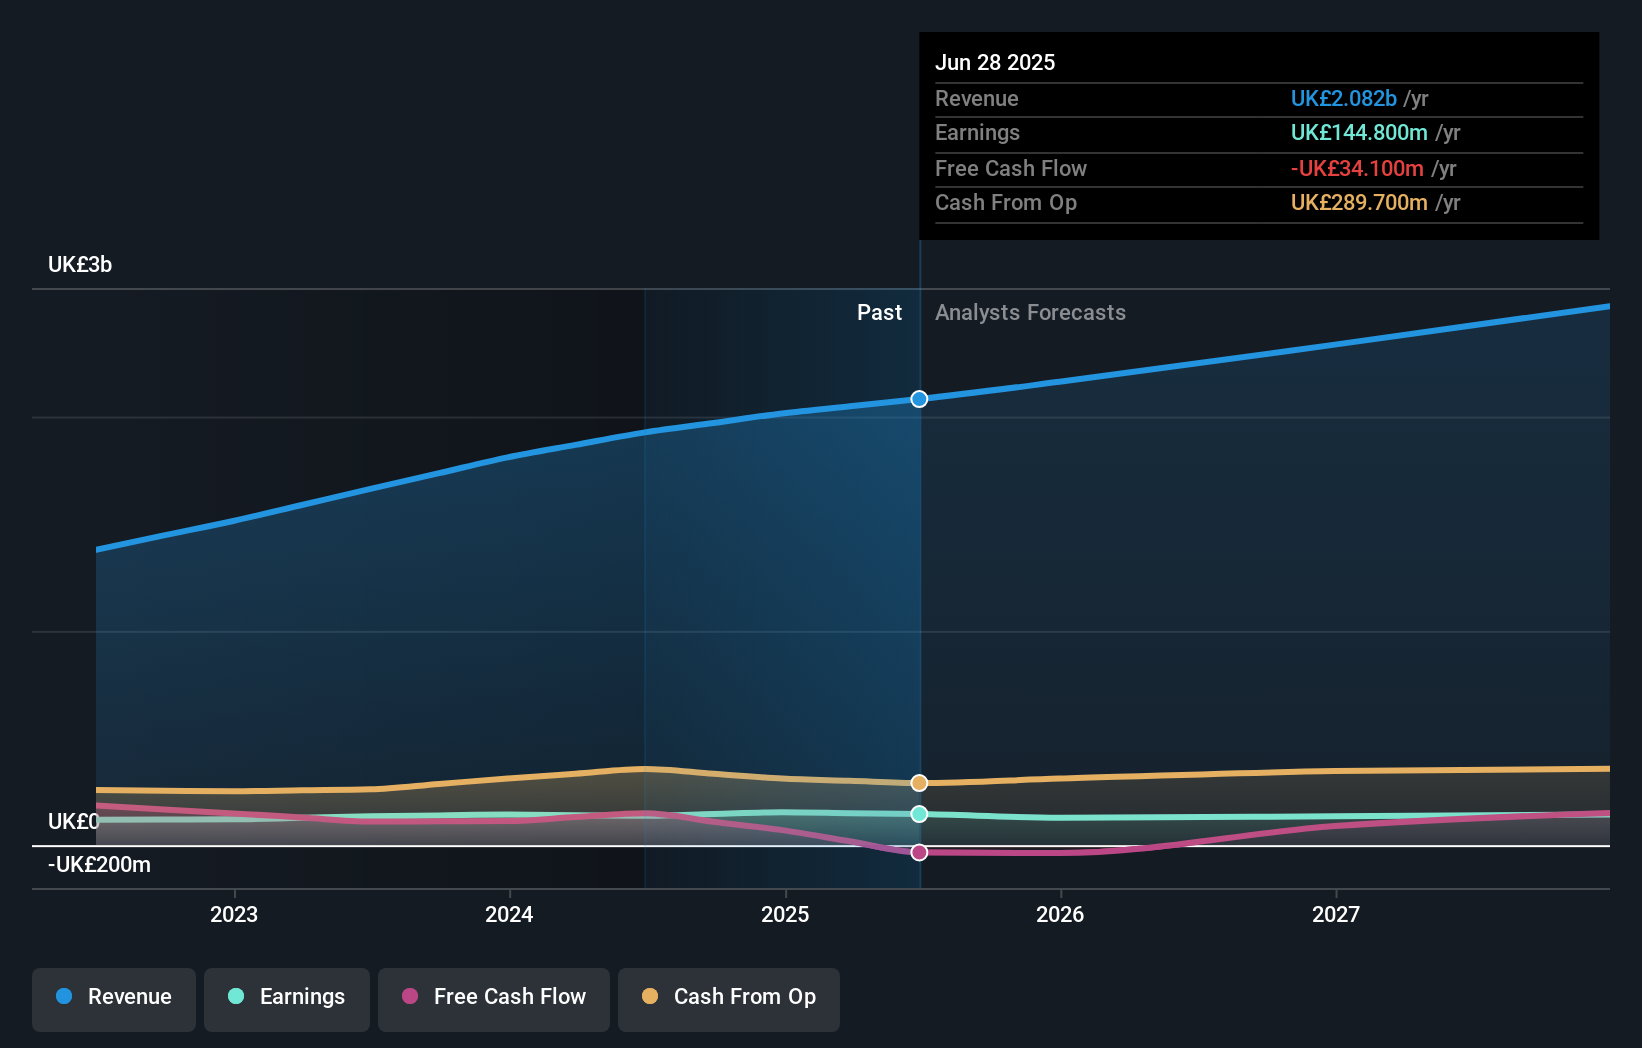Click the yellow Cash From Op legend dot
Viewport: 1642px width, 1048px height.
click(x=651, y=997)
